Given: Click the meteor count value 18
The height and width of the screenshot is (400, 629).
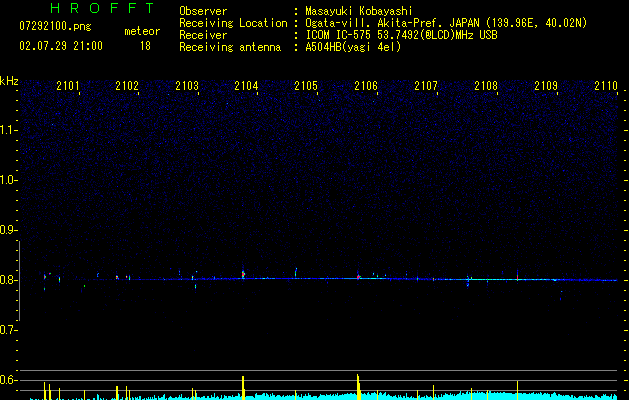Looking at the screenshot, I should click(145, 46).
